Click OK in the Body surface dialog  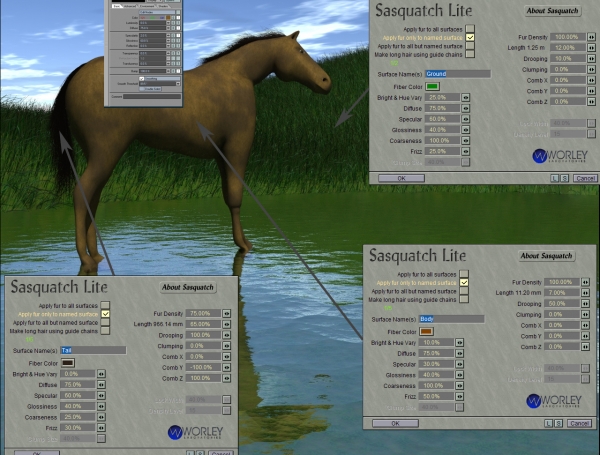395,423
